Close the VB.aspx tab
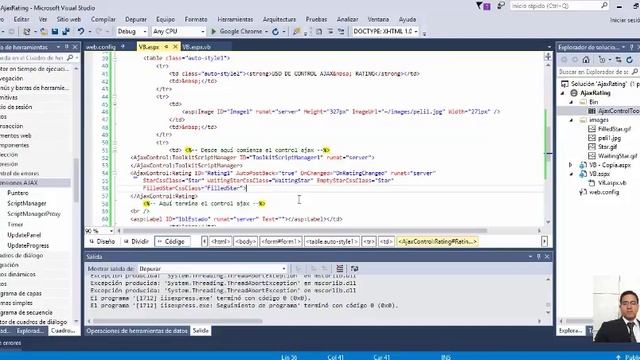Image resolution: width=640 pixels, height=360 pixels. [175, 47]
